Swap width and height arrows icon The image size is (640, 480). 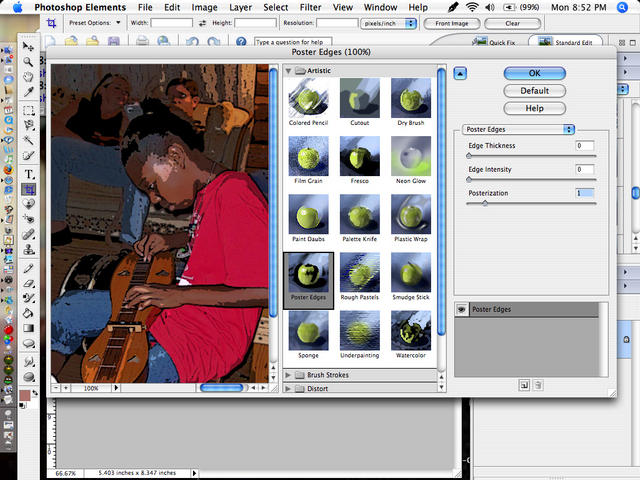(x=202, y=23)
